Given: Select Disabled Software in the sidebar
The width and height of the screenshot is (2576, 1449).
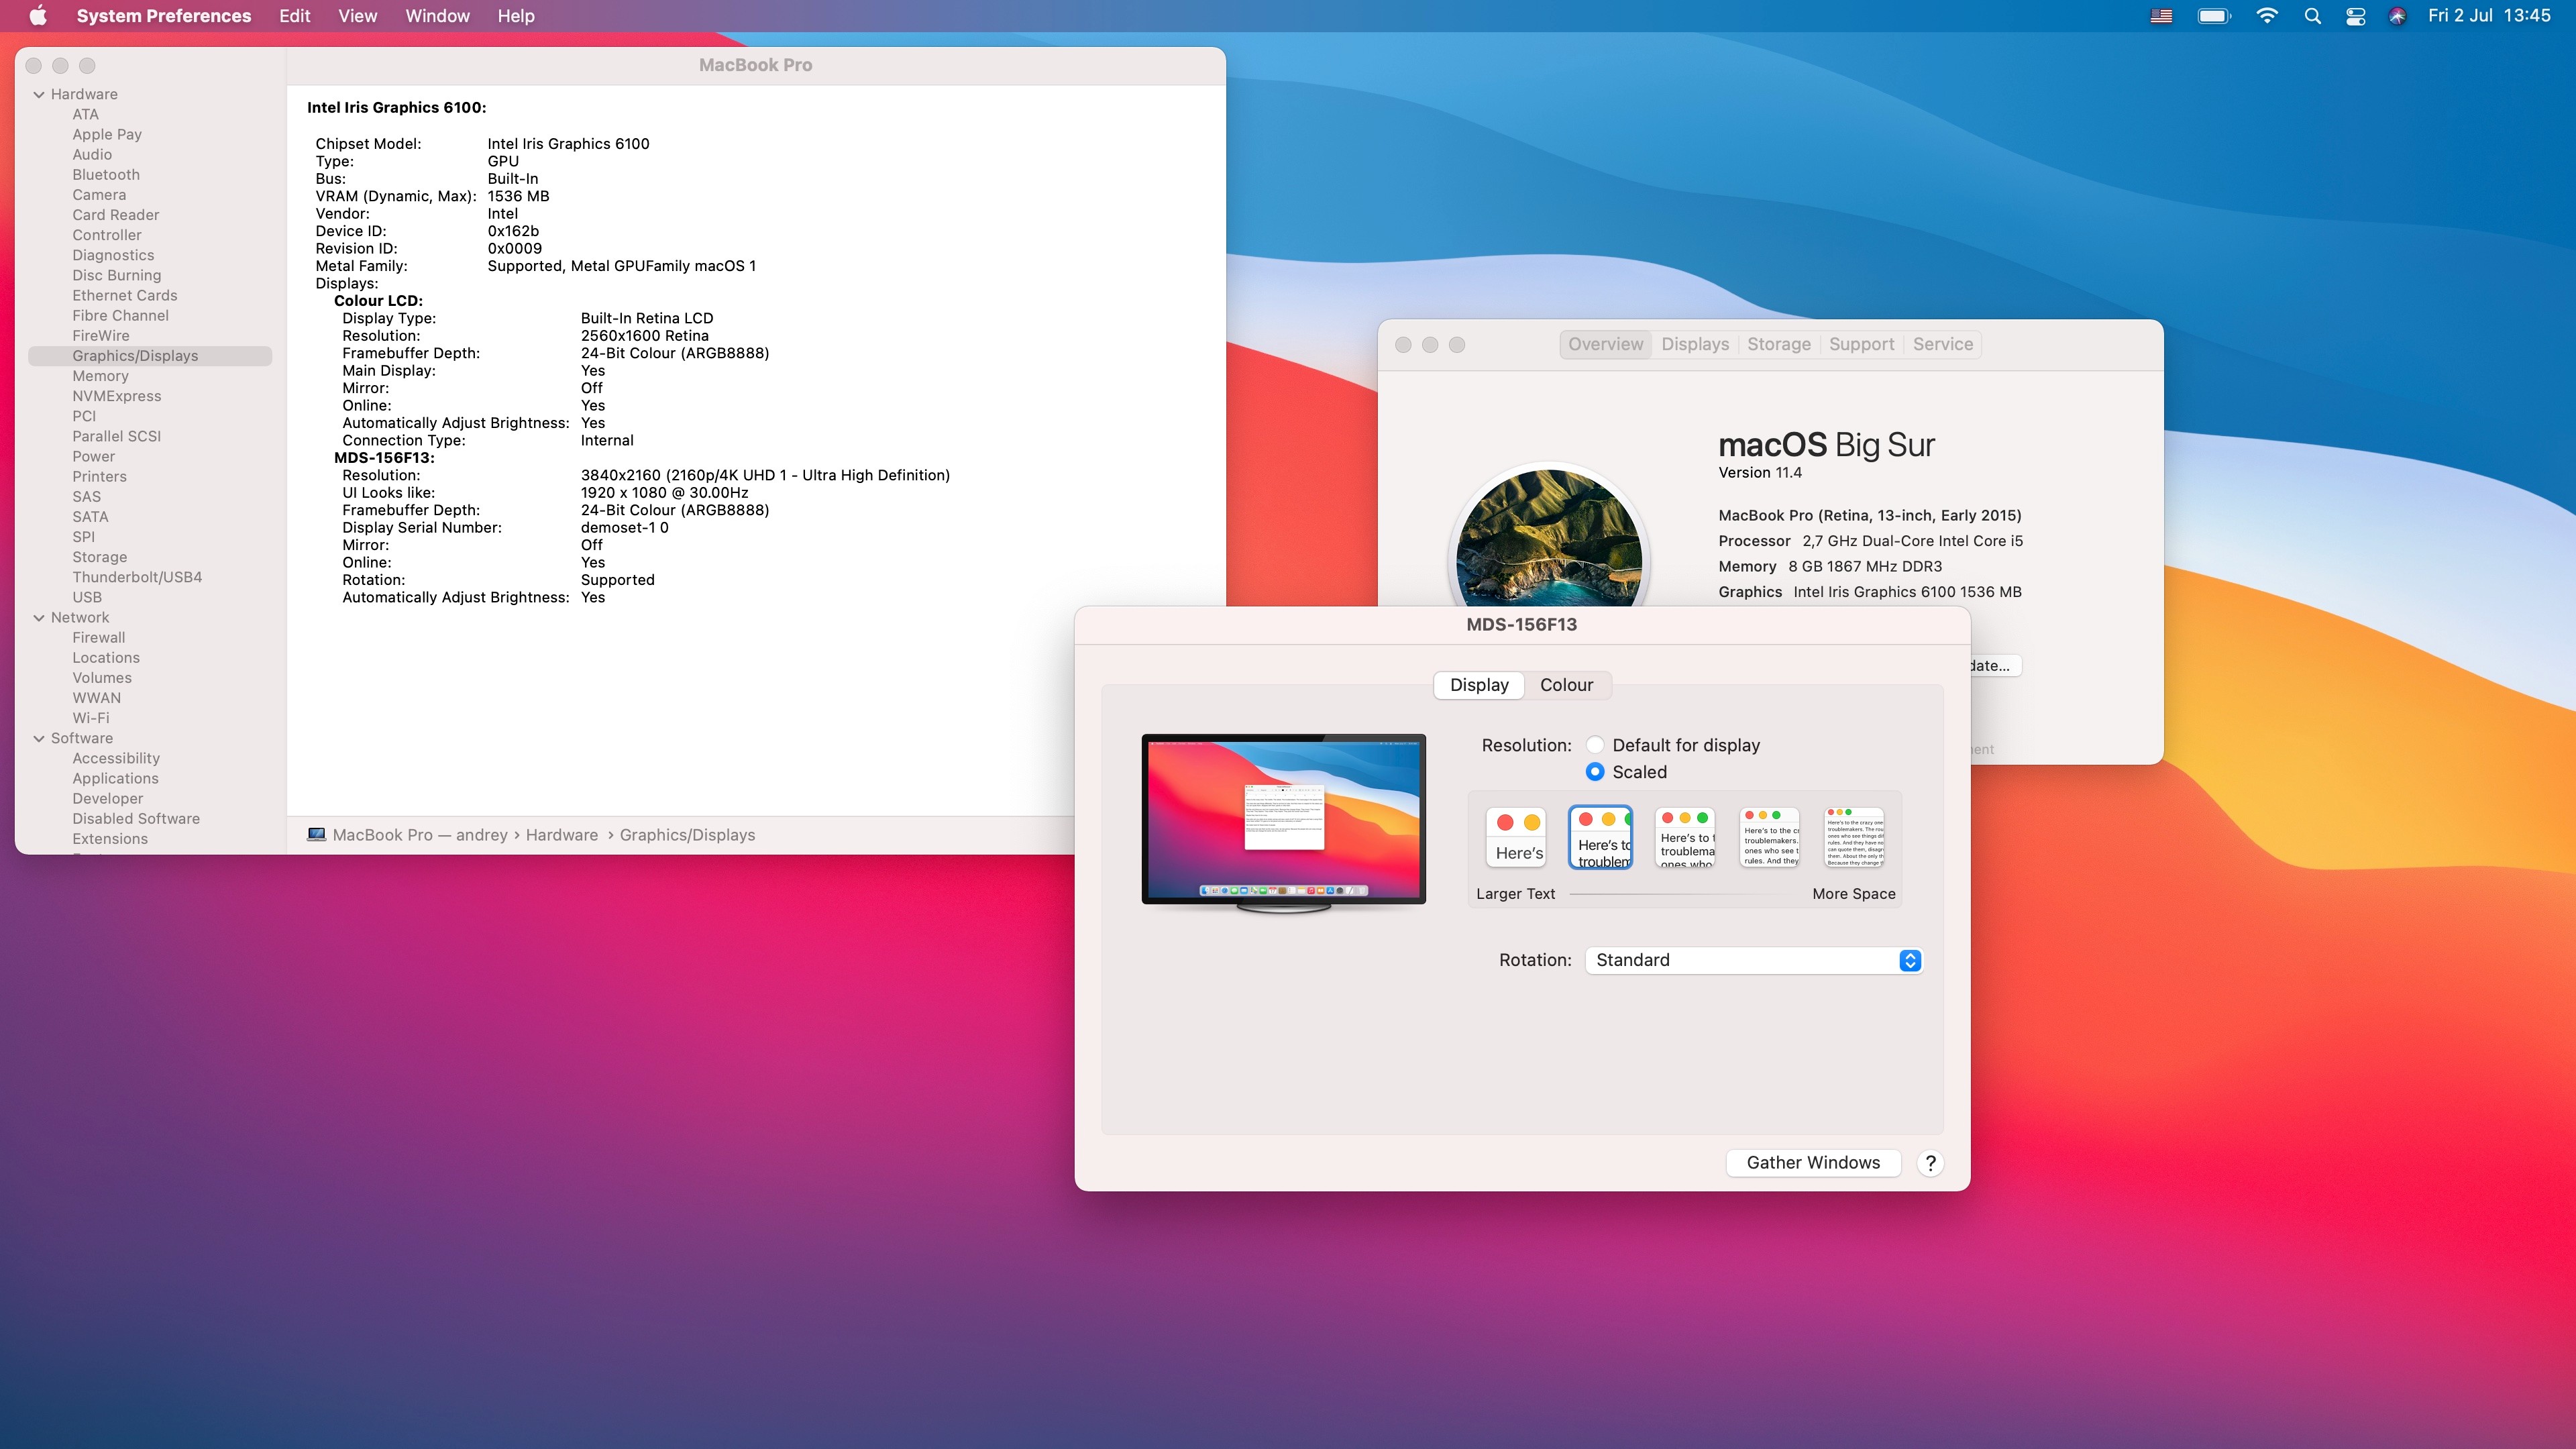Looking at the screenshot, I should tap(136, 818).
